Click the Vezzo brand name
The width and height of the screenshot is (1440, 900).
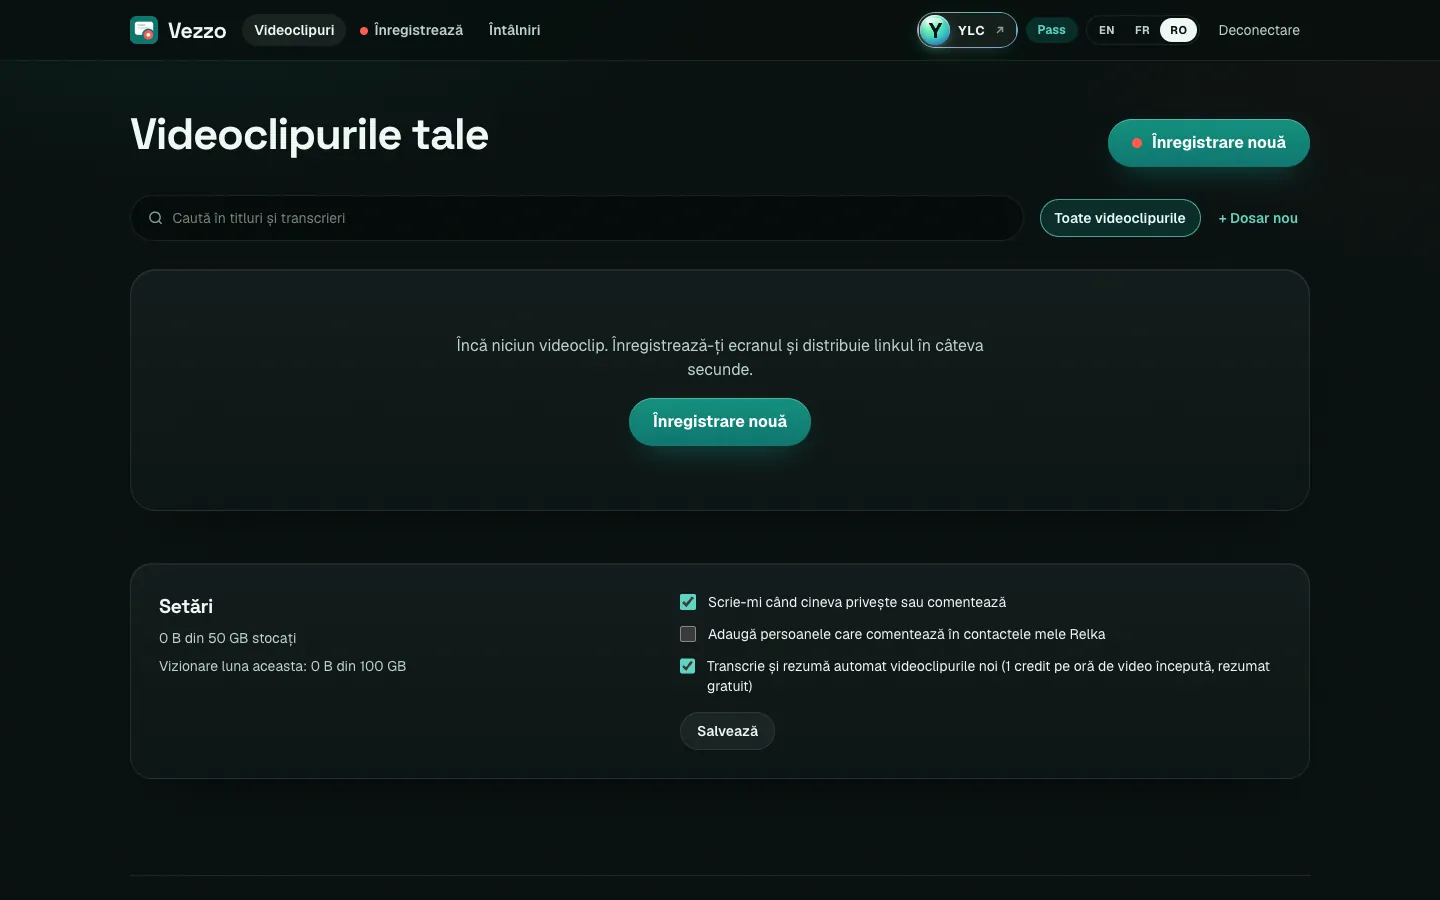tap(197, 31)
